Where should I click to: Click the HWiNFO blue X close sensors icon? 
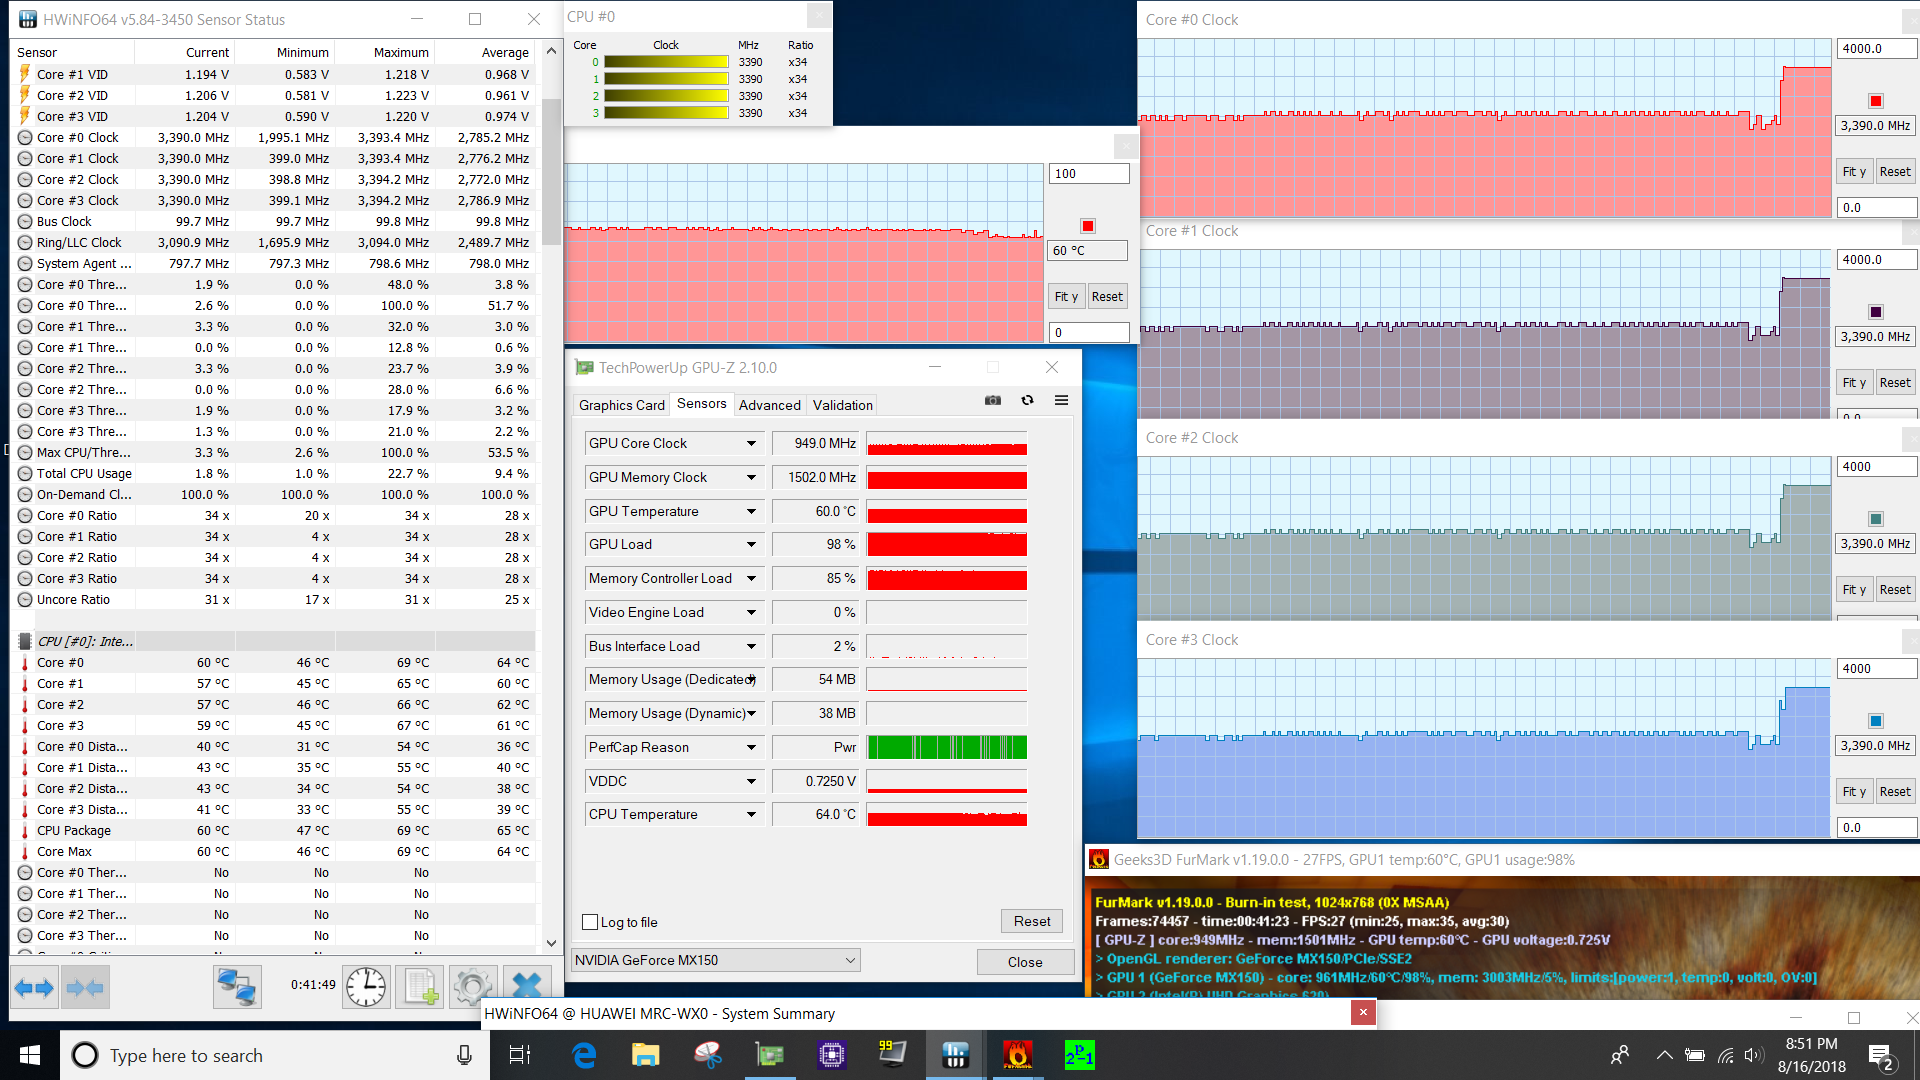click(x=526, y=987)
